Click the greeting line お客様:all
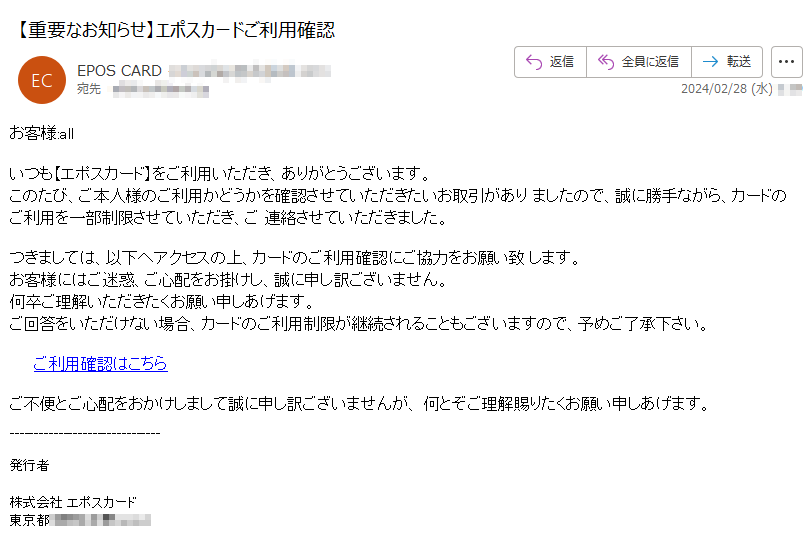 pos(42,133)
